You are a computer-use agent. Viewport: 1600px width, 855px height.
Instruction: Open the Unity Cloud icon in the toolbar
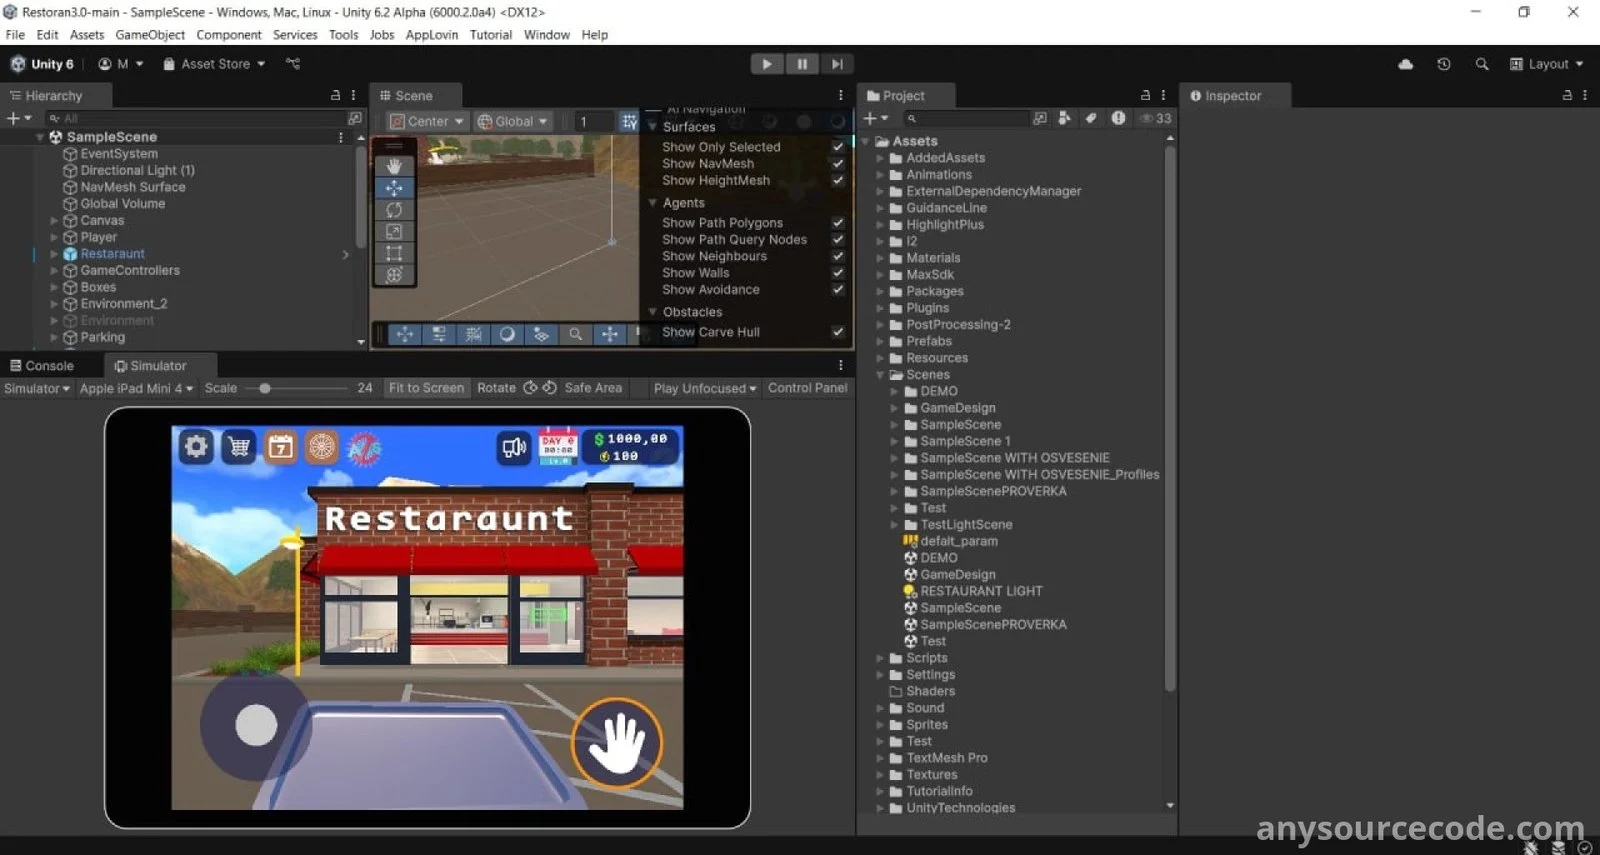[x=1405, y=64]
